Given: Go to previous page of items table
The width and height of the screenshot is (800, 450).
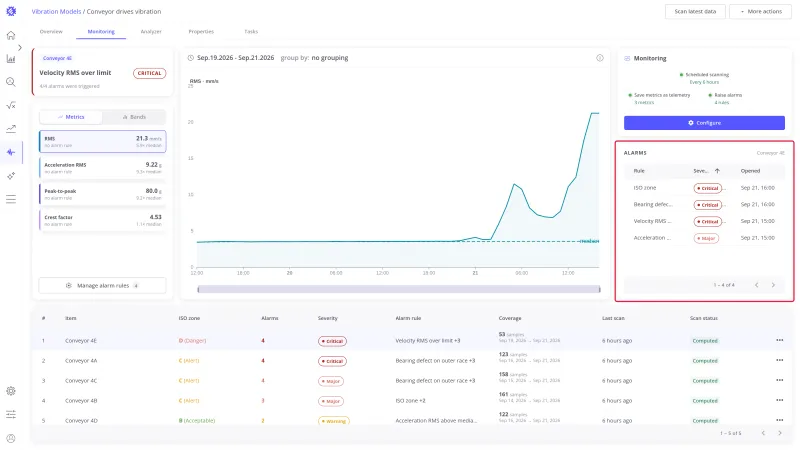Looking at the screenshot, I should click(763, 433).
